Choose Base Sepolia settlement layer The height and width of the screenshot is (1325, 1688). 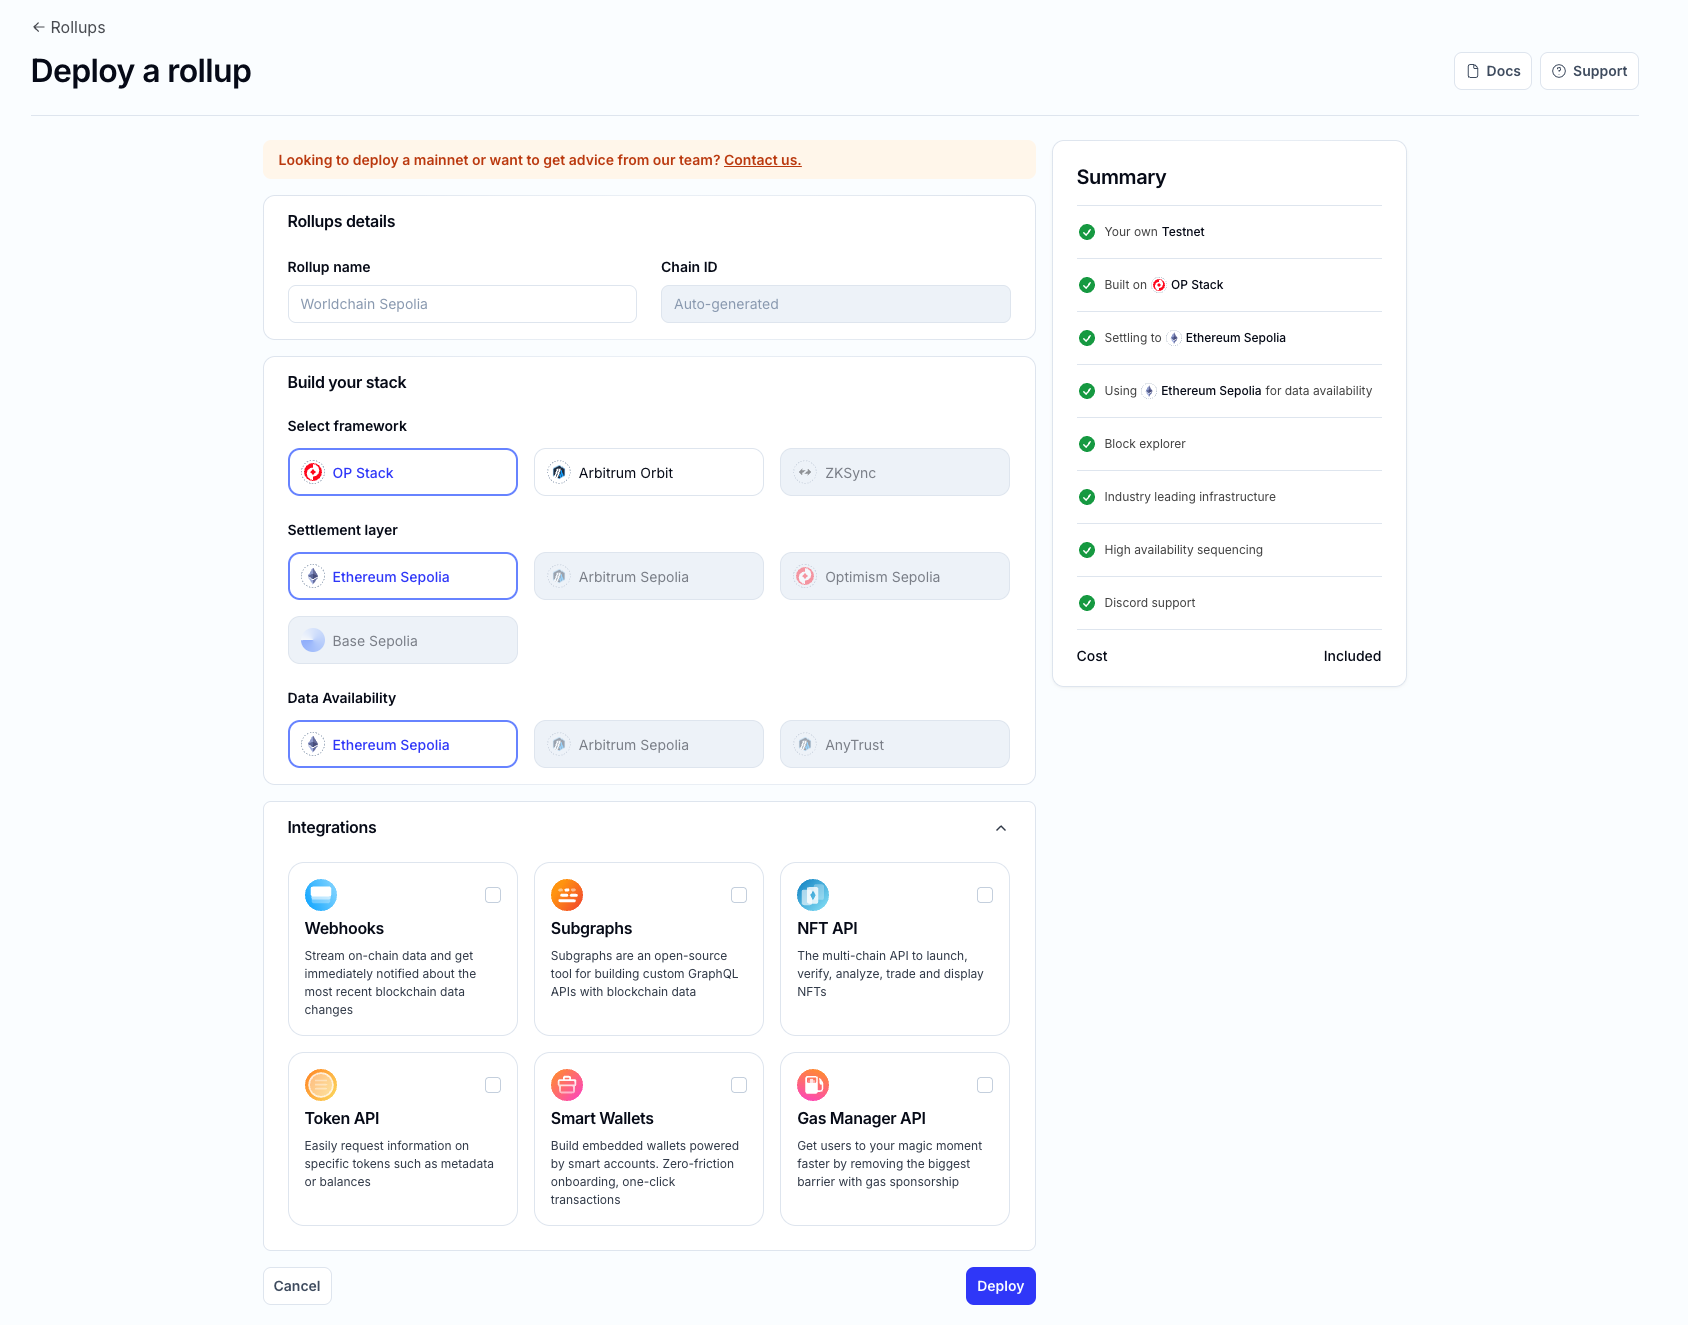tap(402, 640)
